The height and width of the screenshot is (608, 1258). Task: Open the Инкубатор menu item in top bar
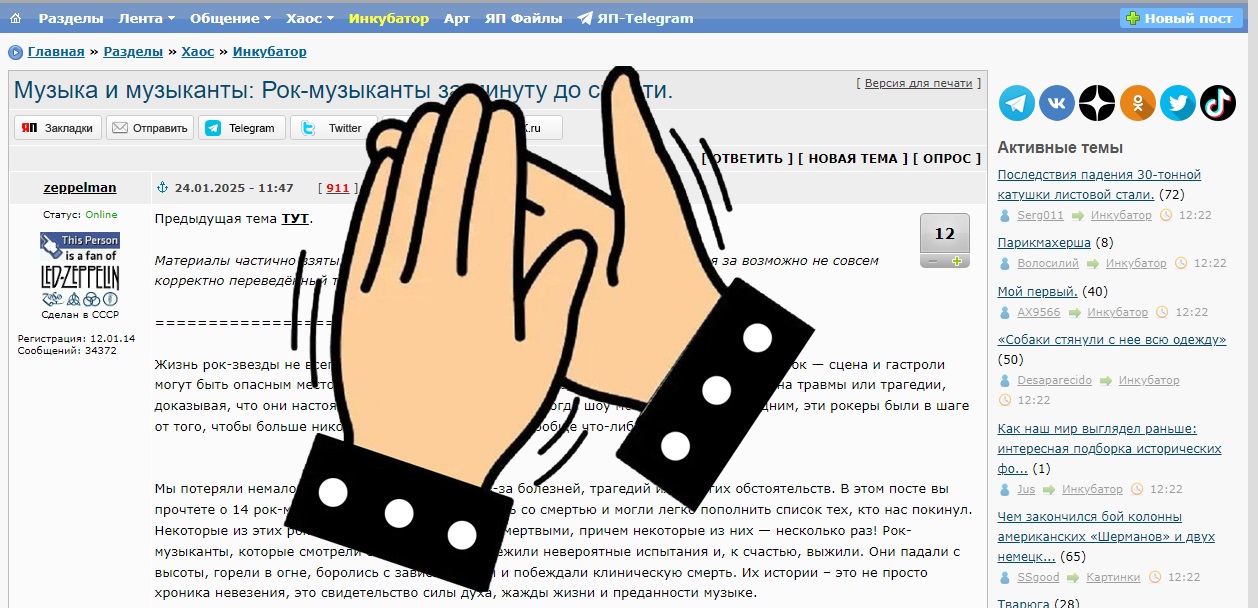pyautogui.click(x=389, y=18)
